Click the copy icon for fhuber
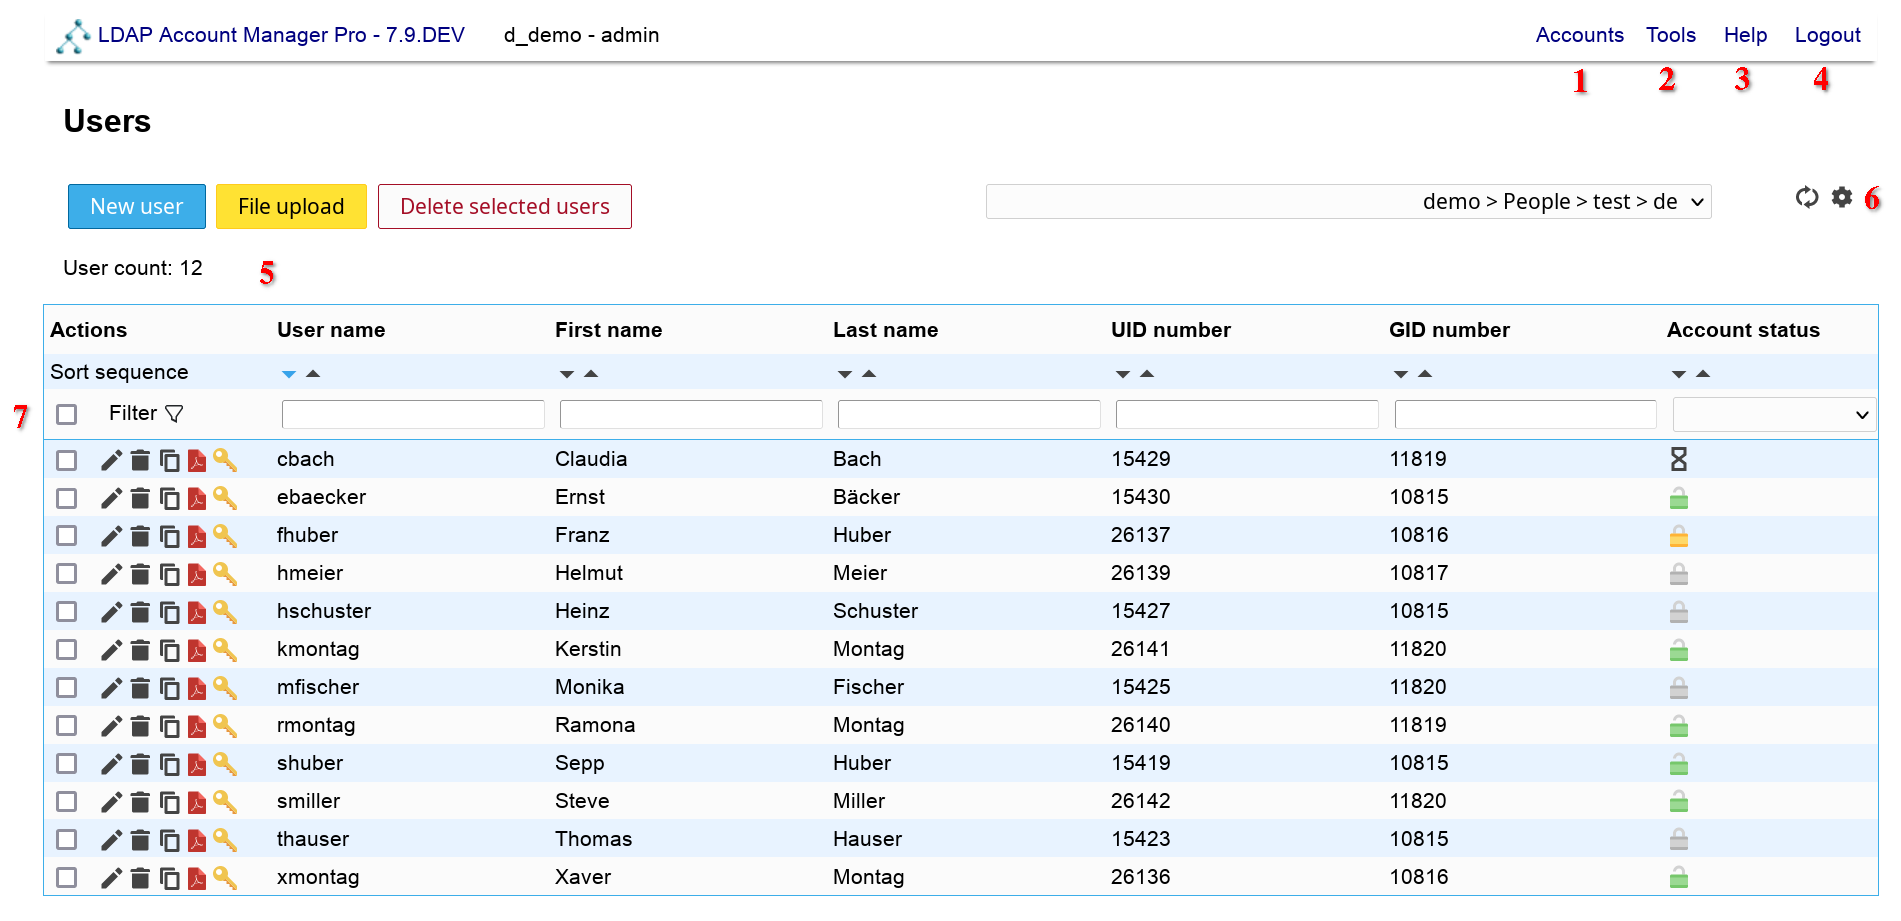The image size is (1901, 921). tap(170, 536)
